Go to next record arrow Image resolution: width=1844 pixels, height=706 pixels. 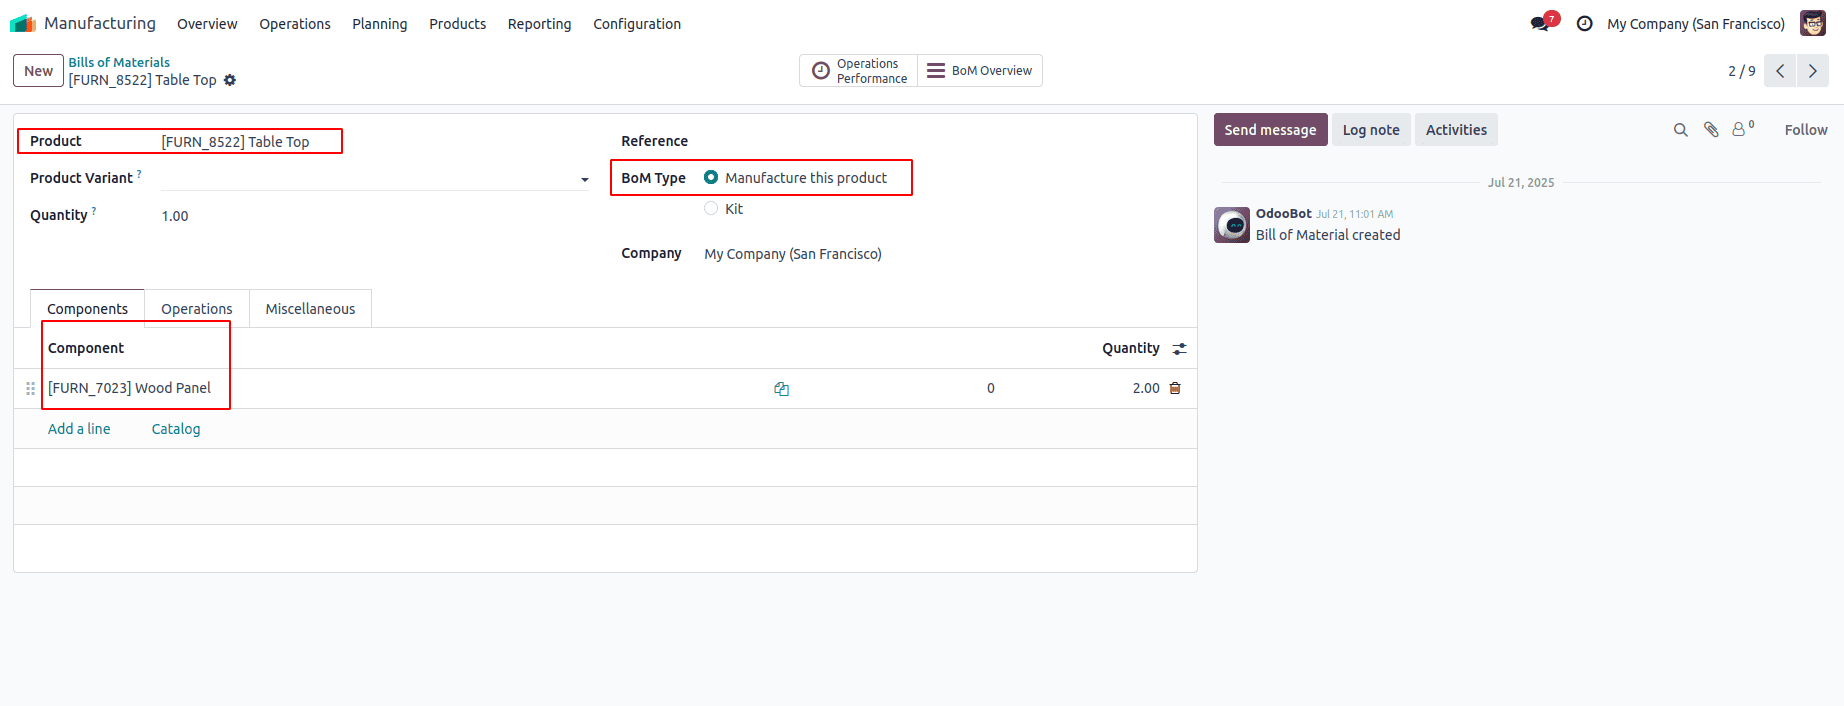coord(1813,71)
